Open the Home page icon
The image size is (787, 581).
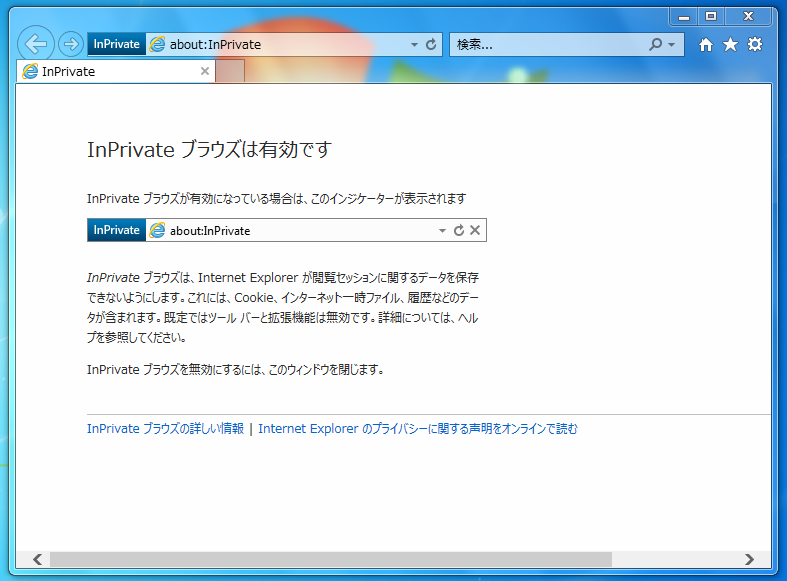click(x=706, y=45)
